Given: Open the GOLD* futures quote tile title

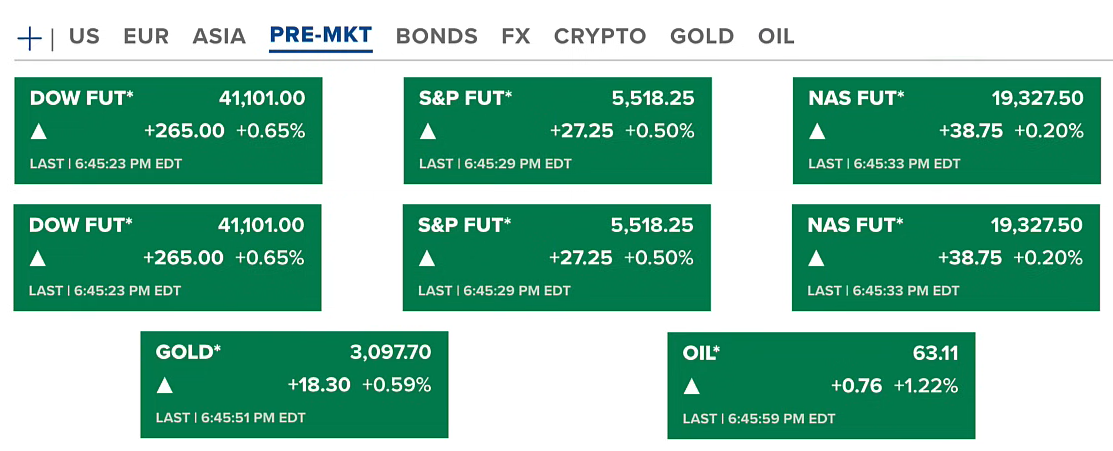Looking at the screenshot, I should (x=188, y=353).
